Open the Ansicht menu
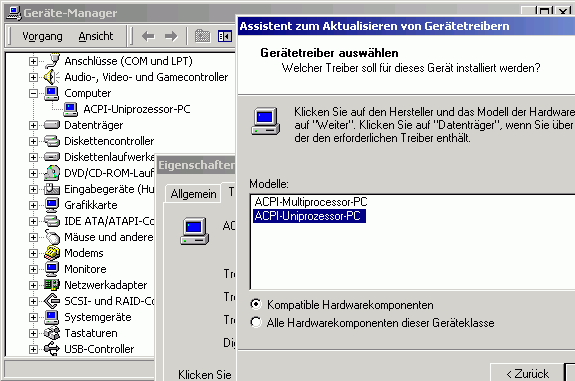 coord(96,36)
